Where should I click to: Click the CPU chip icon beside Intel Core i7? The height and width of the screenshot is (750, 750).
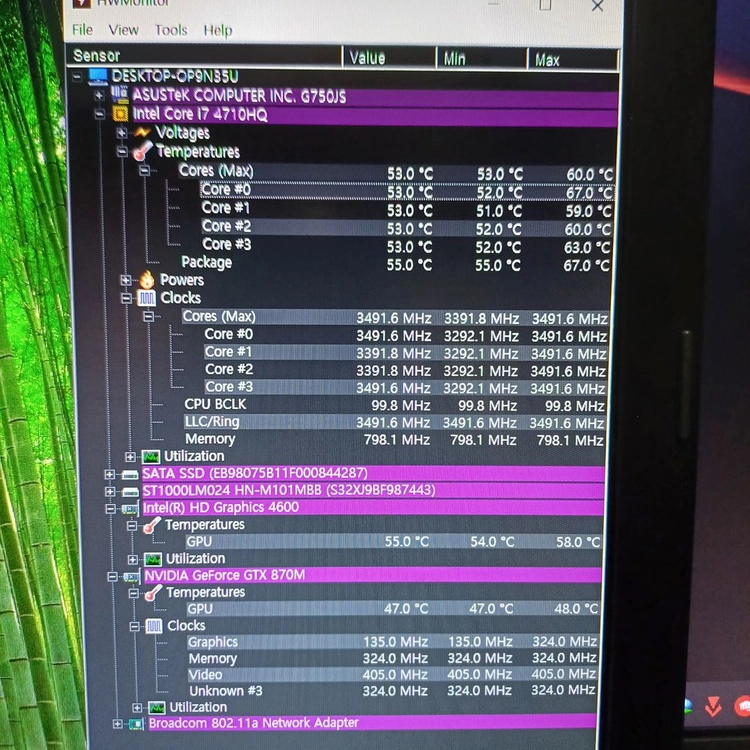pos(120,114)
